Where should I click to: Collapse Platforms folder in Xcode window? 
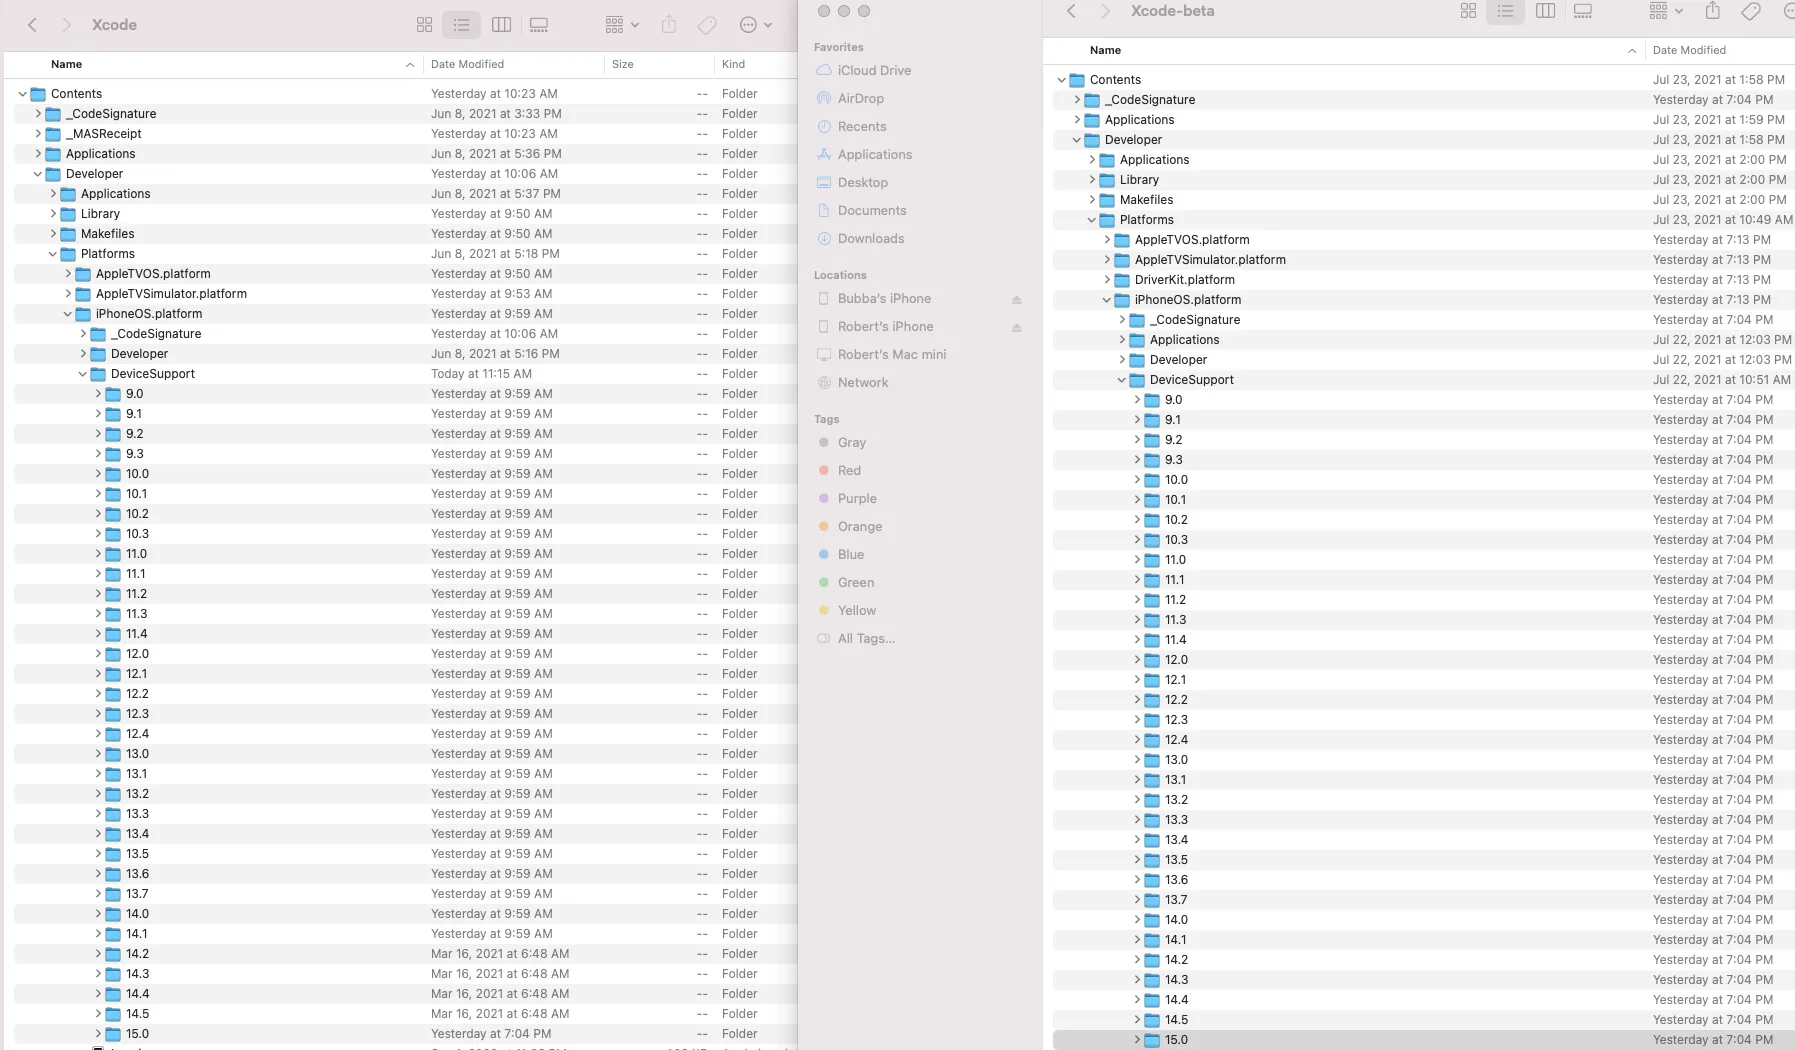point(53,254)
